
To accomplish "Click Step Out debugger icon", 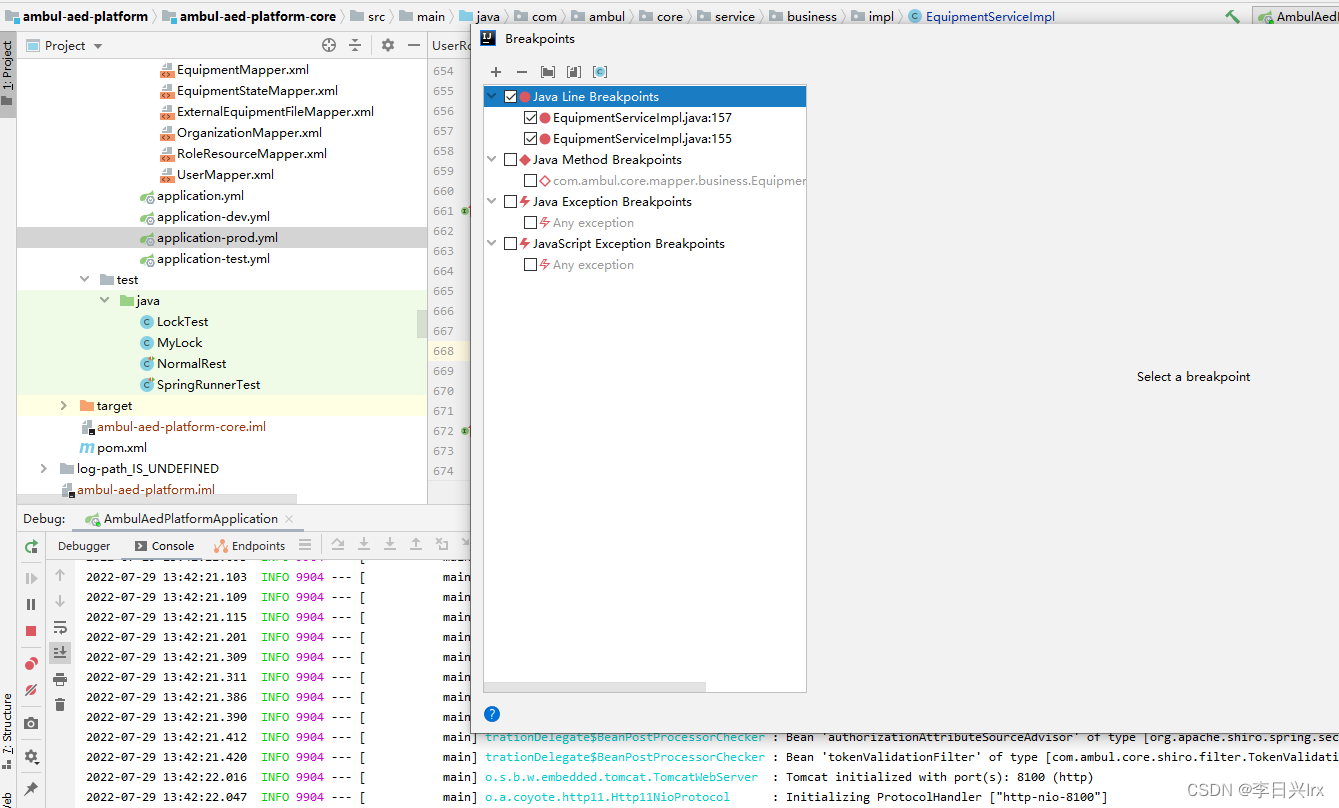I will click(x=416, y=545).
